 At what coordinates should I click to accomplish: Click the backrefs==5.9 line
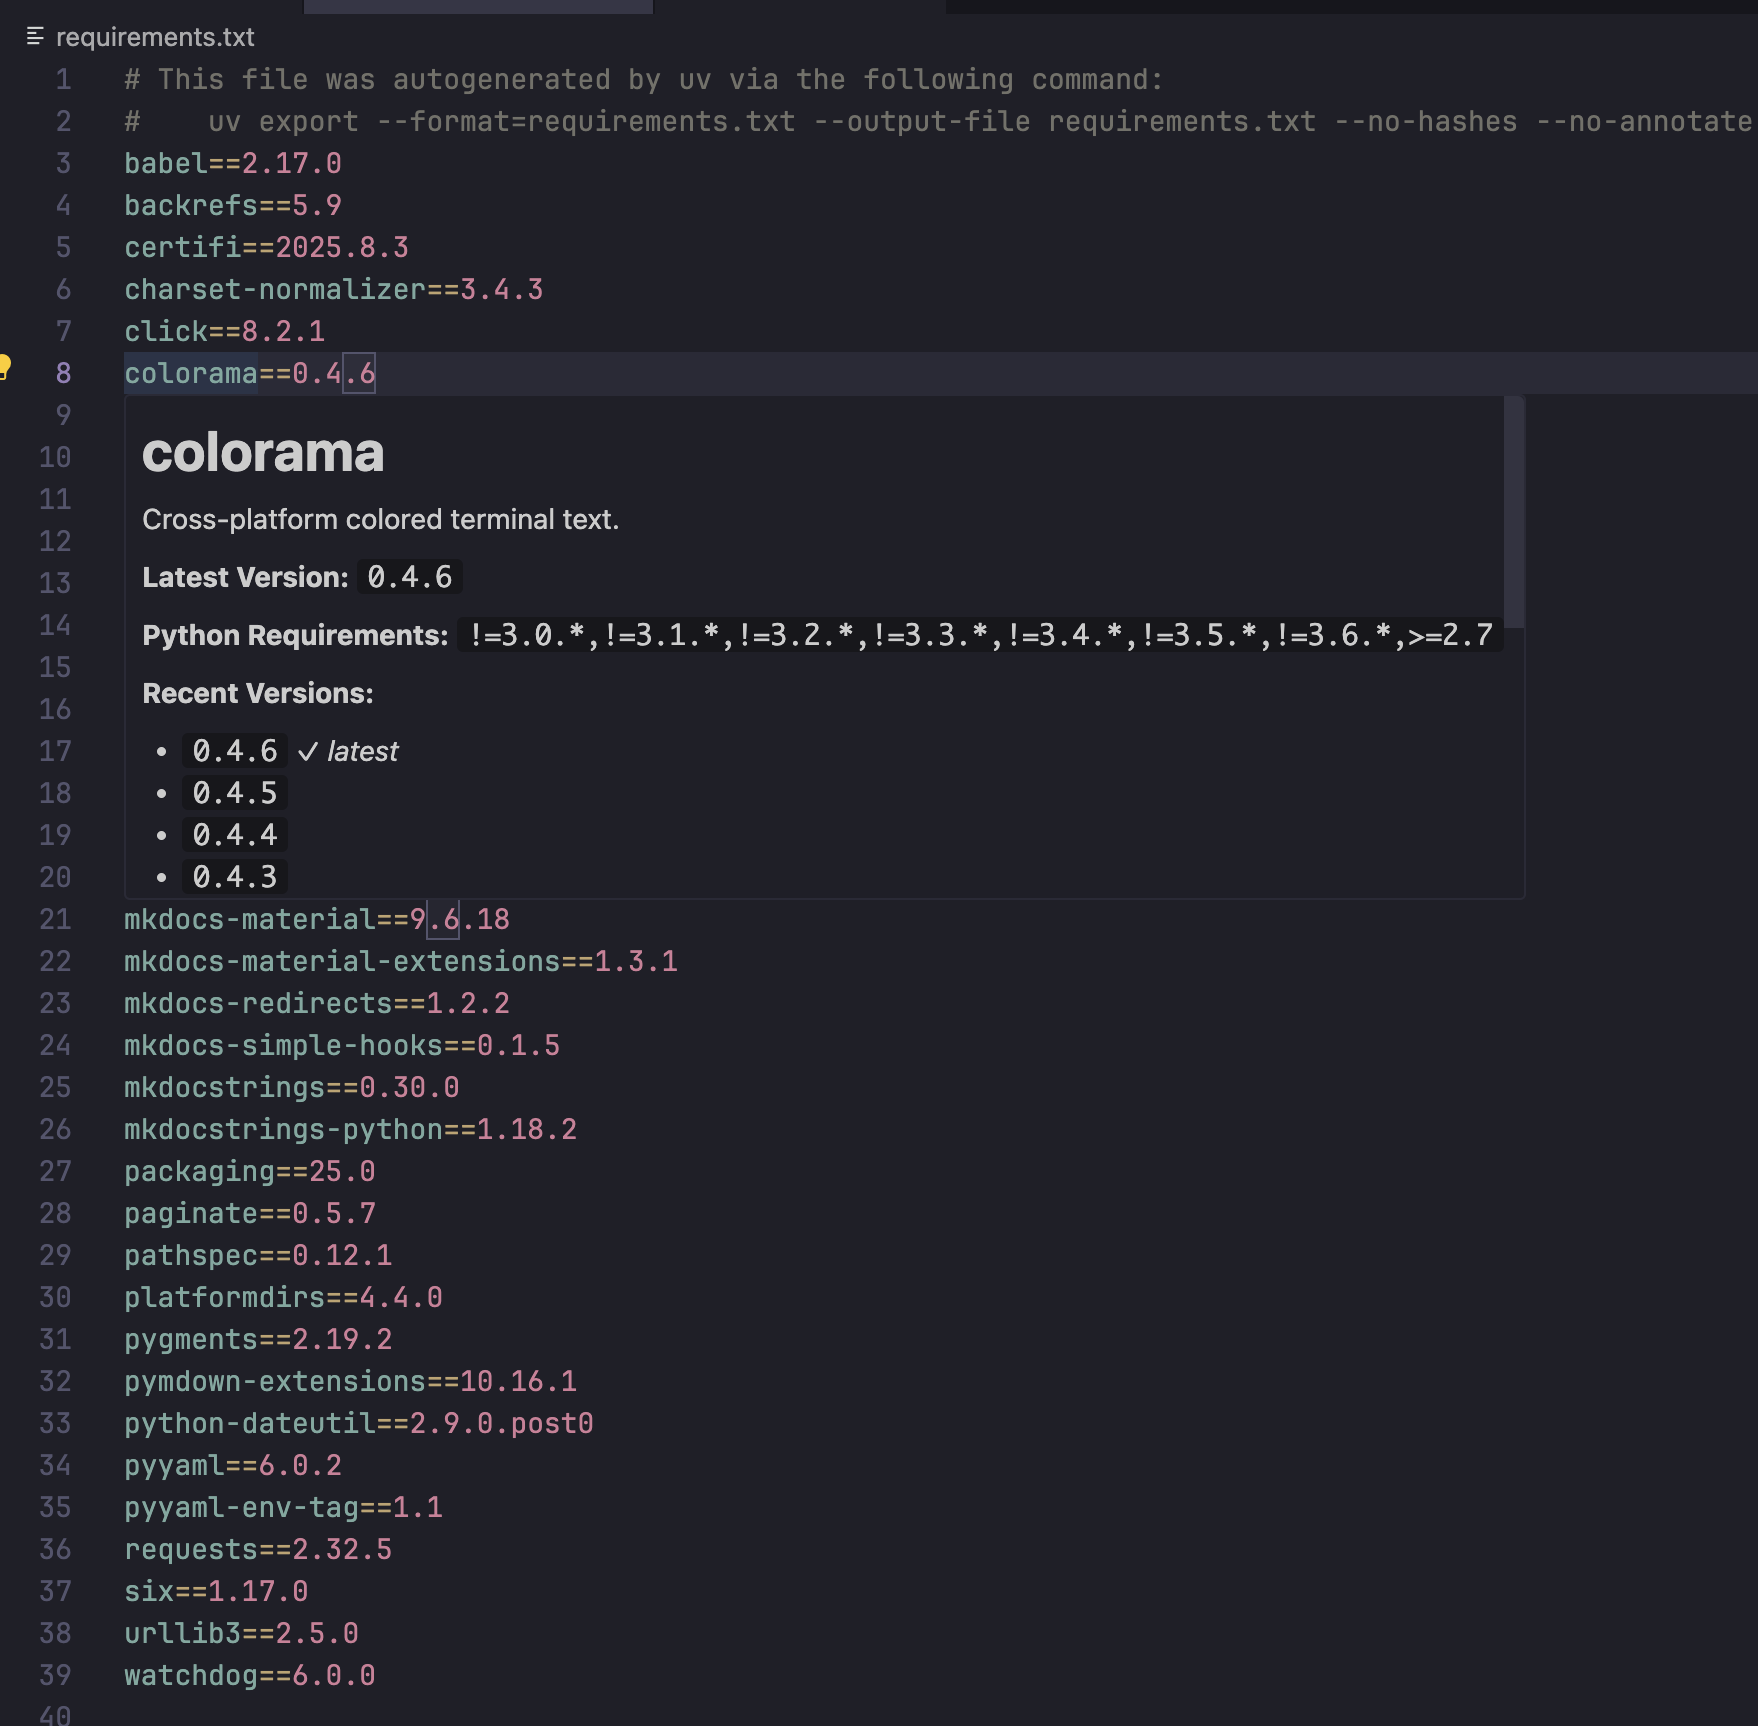pos(233,205)
